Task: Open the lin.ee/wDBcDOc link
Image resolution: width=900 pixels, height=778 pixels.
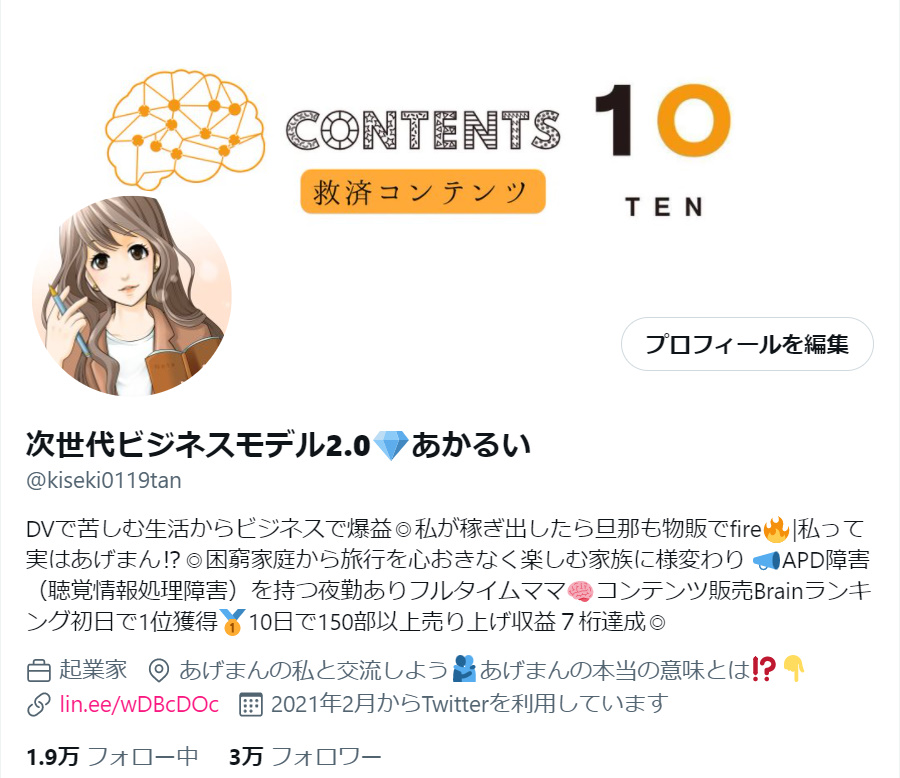Action: (139, 704)
